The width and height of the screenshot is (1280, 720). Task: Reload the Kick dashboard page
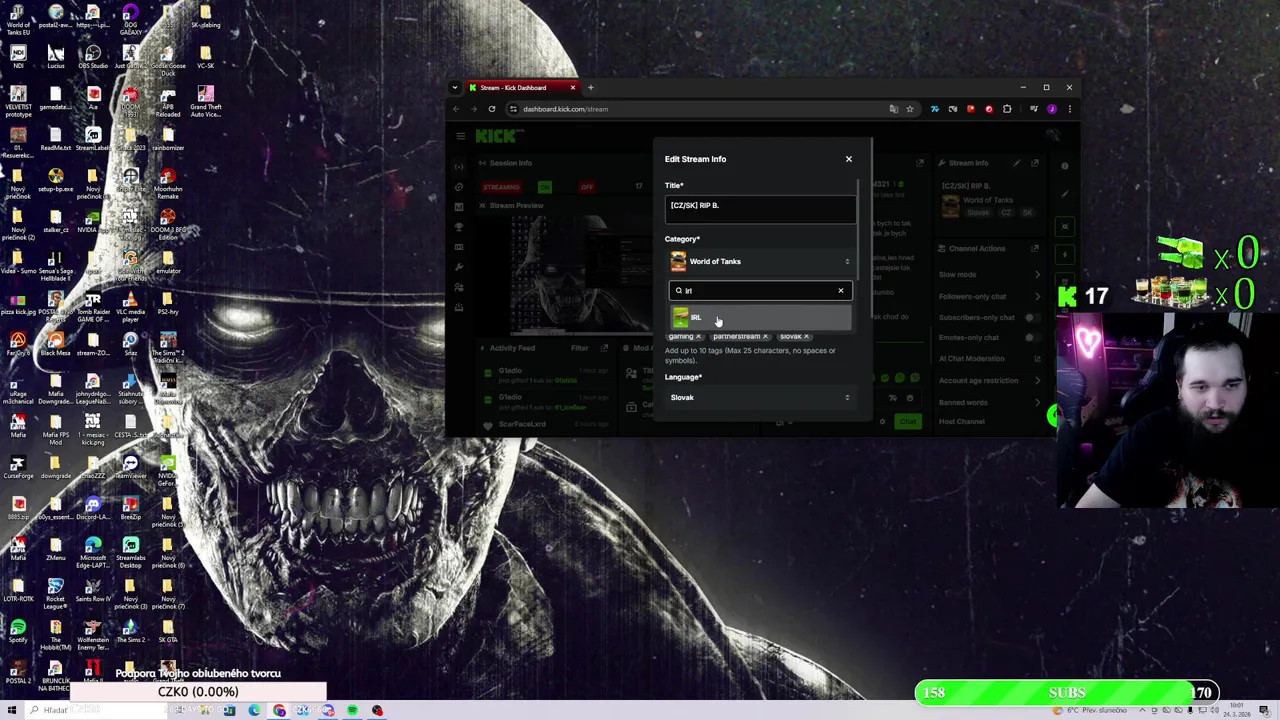tap(492, 109)
